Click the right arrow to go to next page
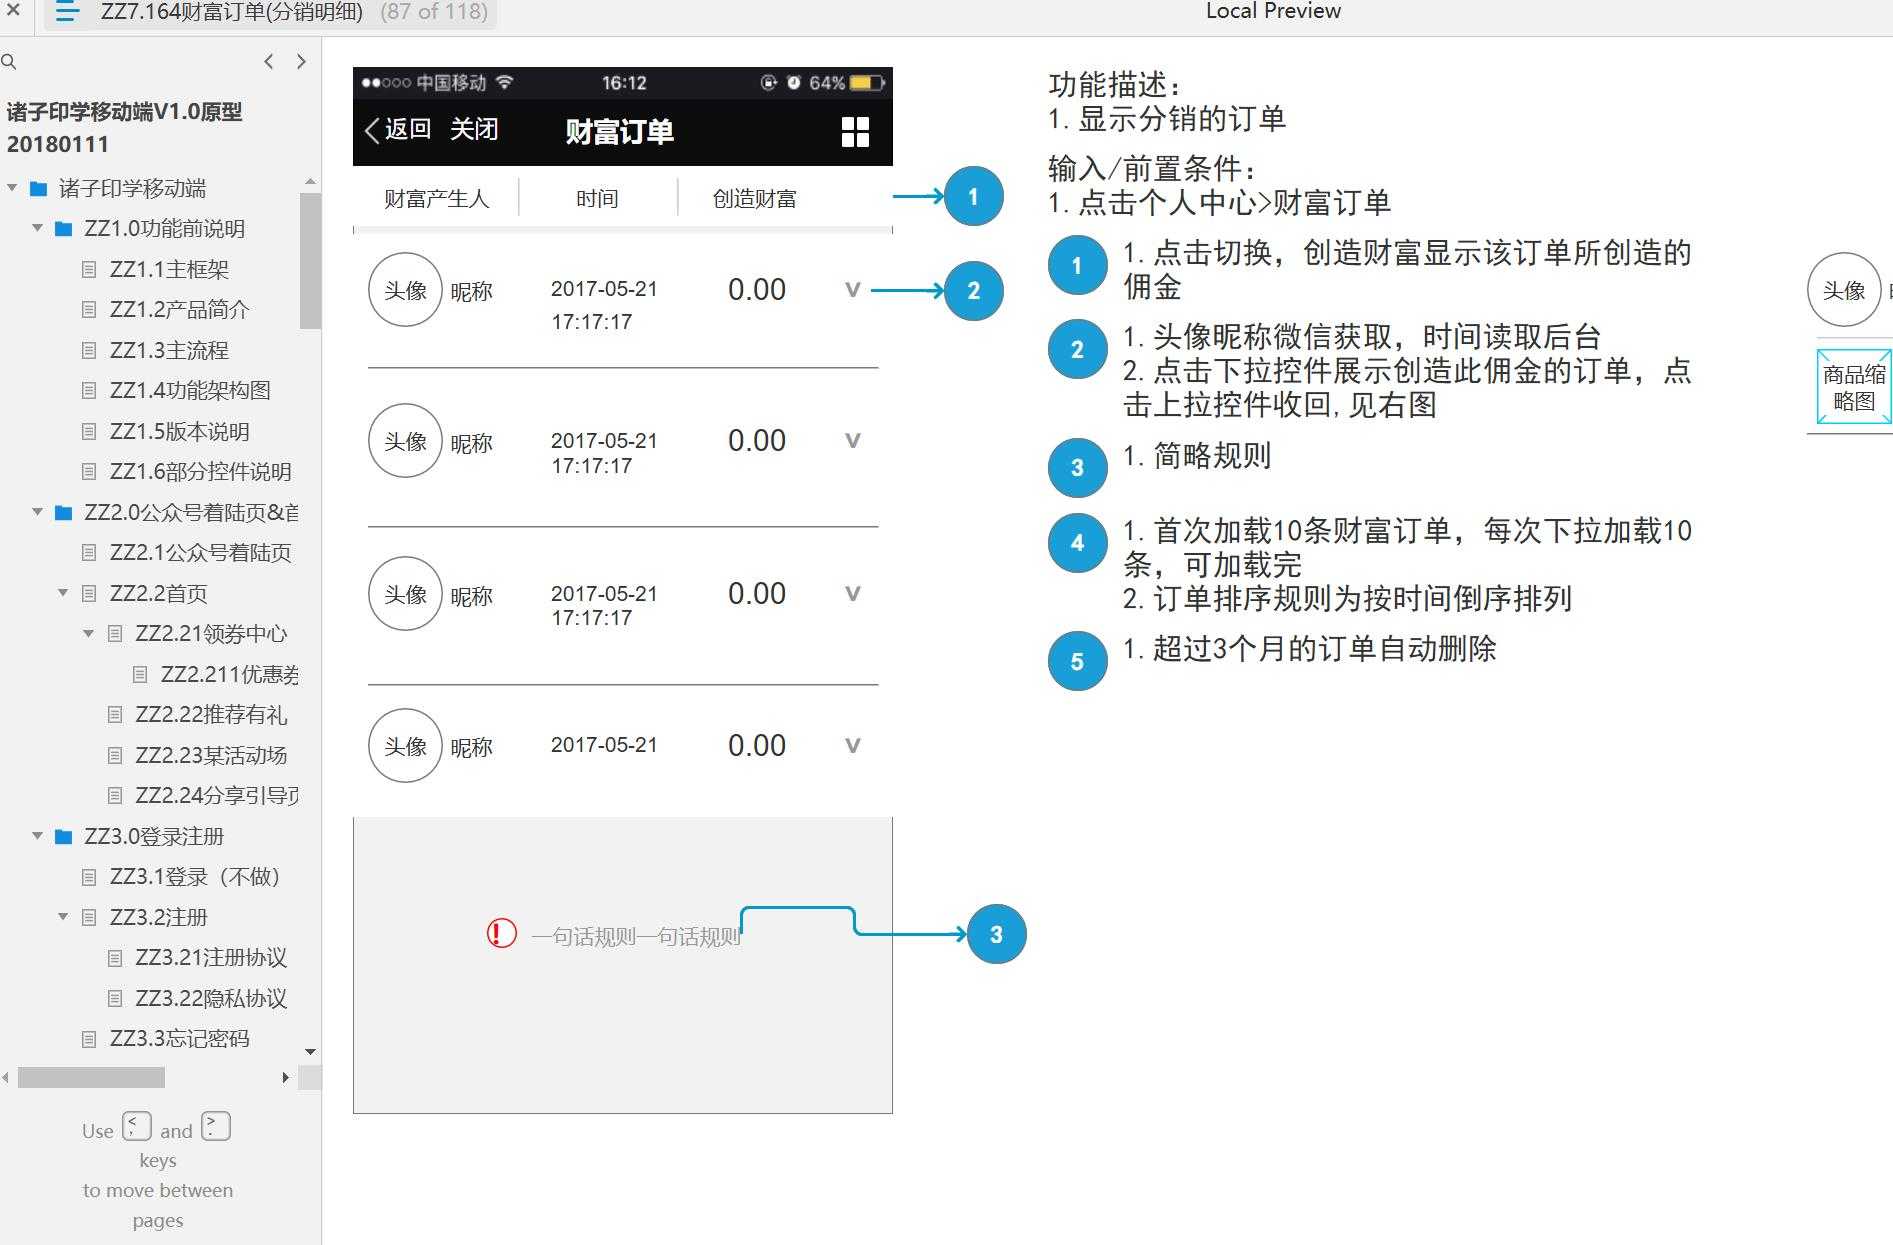1893x1245 pixels. tap(302, 62)
